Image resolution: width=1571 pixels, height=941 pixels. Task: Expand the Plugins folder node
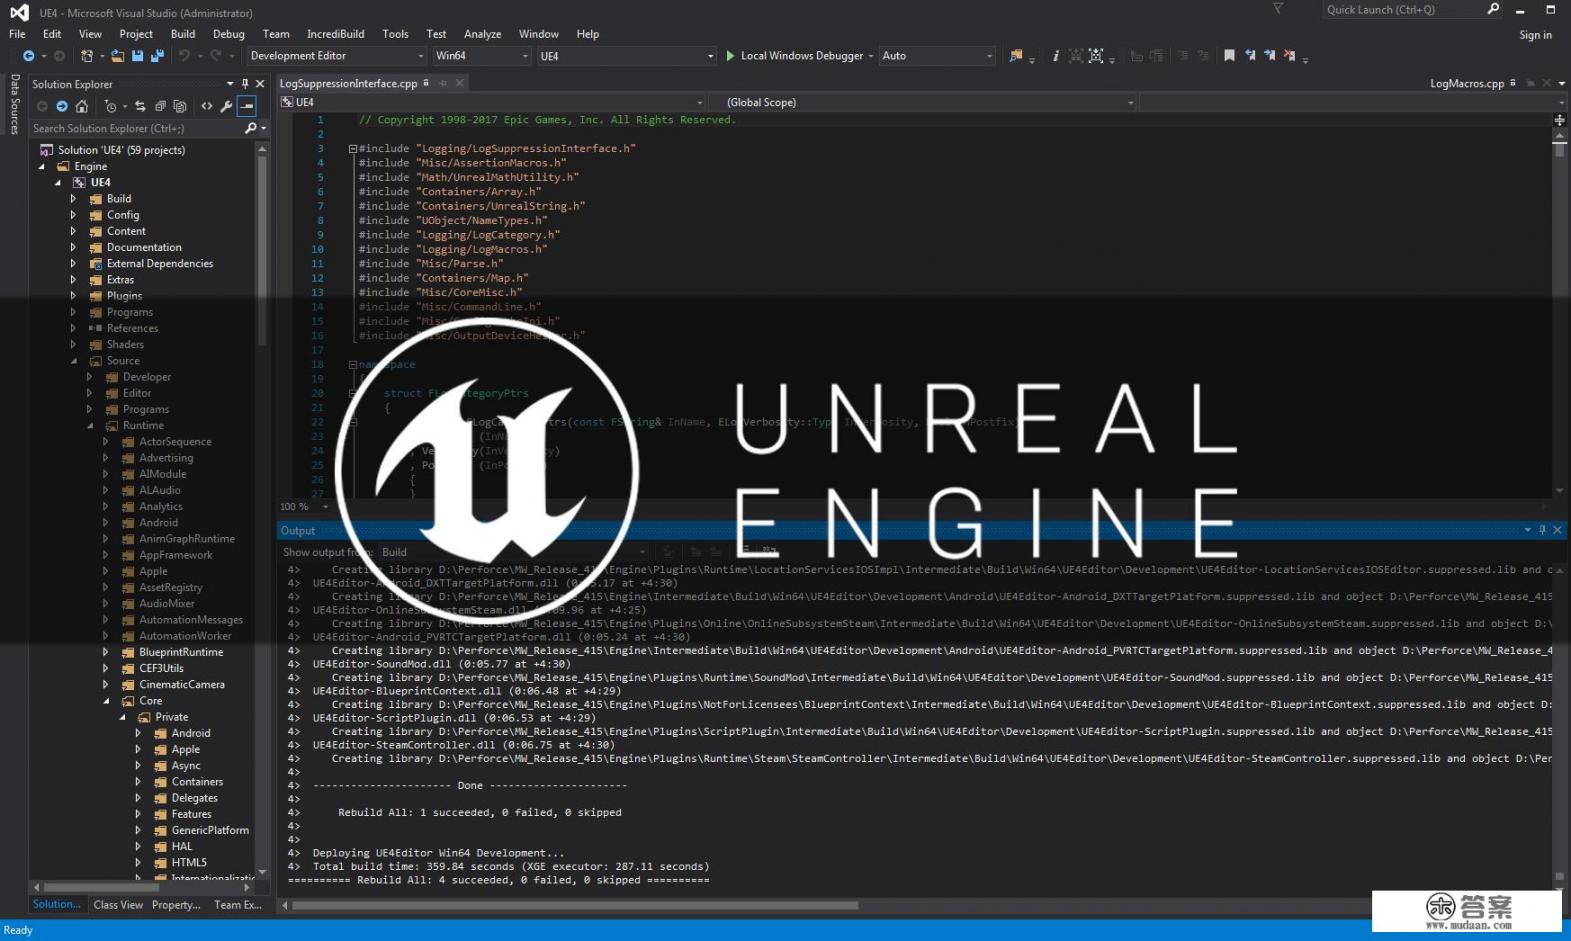73,296
